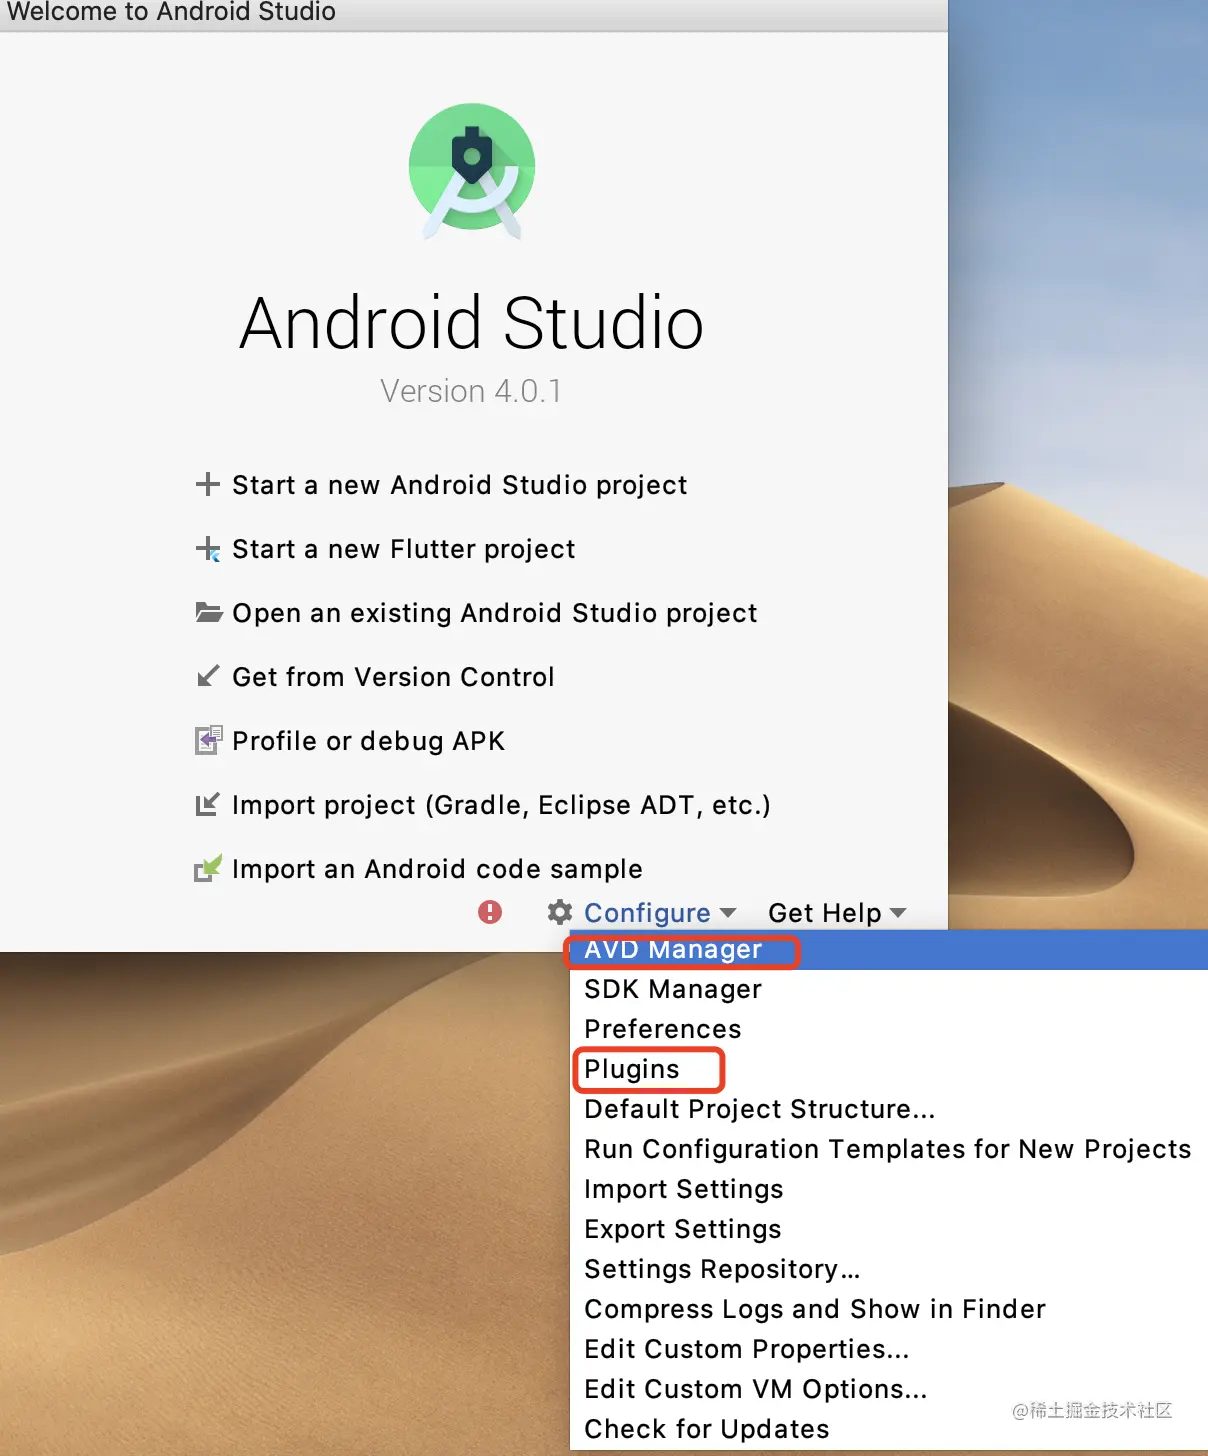Click the Version 4.0.1 text
This screenshot has height=1456, width=1208.
[x=471, y=391]
